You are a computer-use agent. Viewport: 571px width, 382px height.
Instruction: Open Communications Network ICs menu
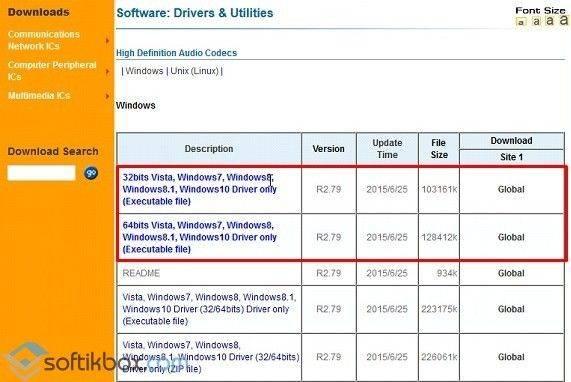point(44,40)
